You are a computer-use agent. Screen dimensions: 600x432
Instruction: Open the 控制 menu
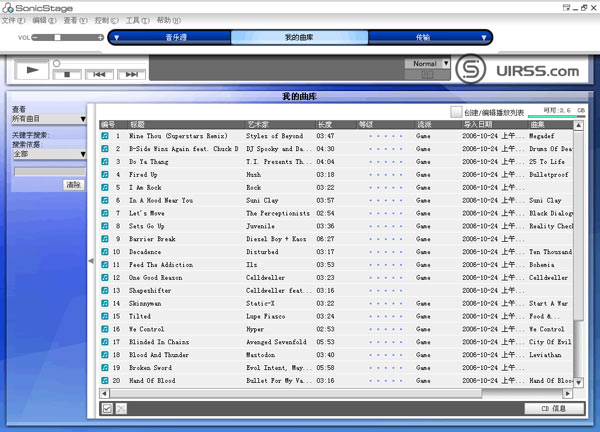106,20
